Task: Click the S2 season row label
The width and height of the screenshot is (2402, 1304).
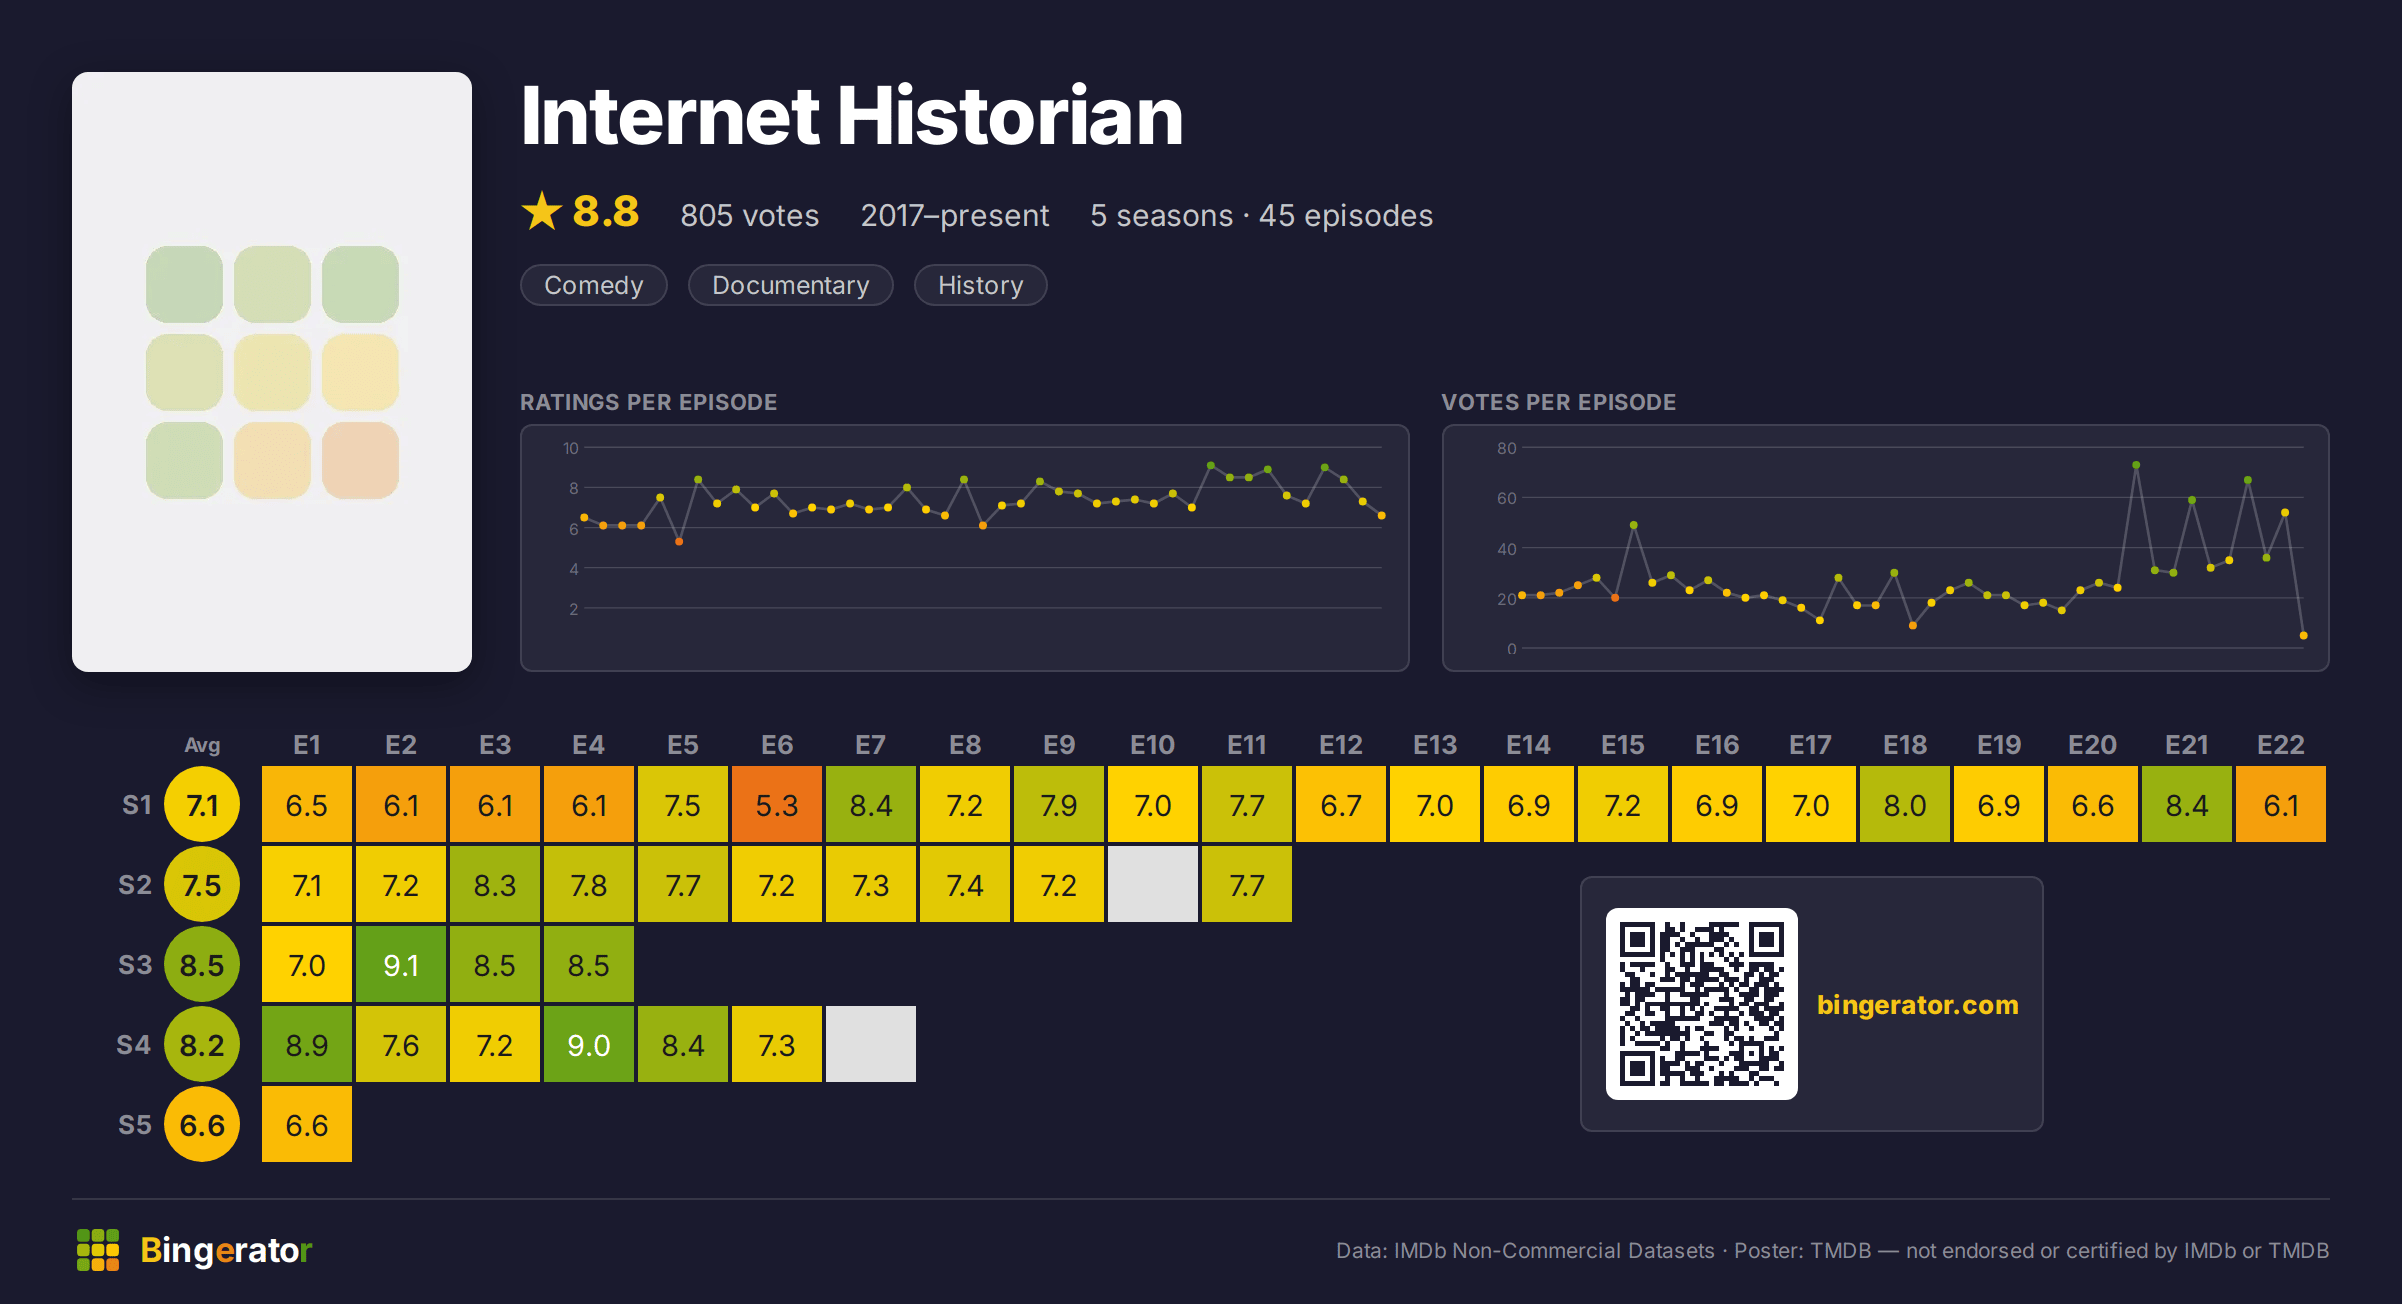Action: [x=135, y=885]
